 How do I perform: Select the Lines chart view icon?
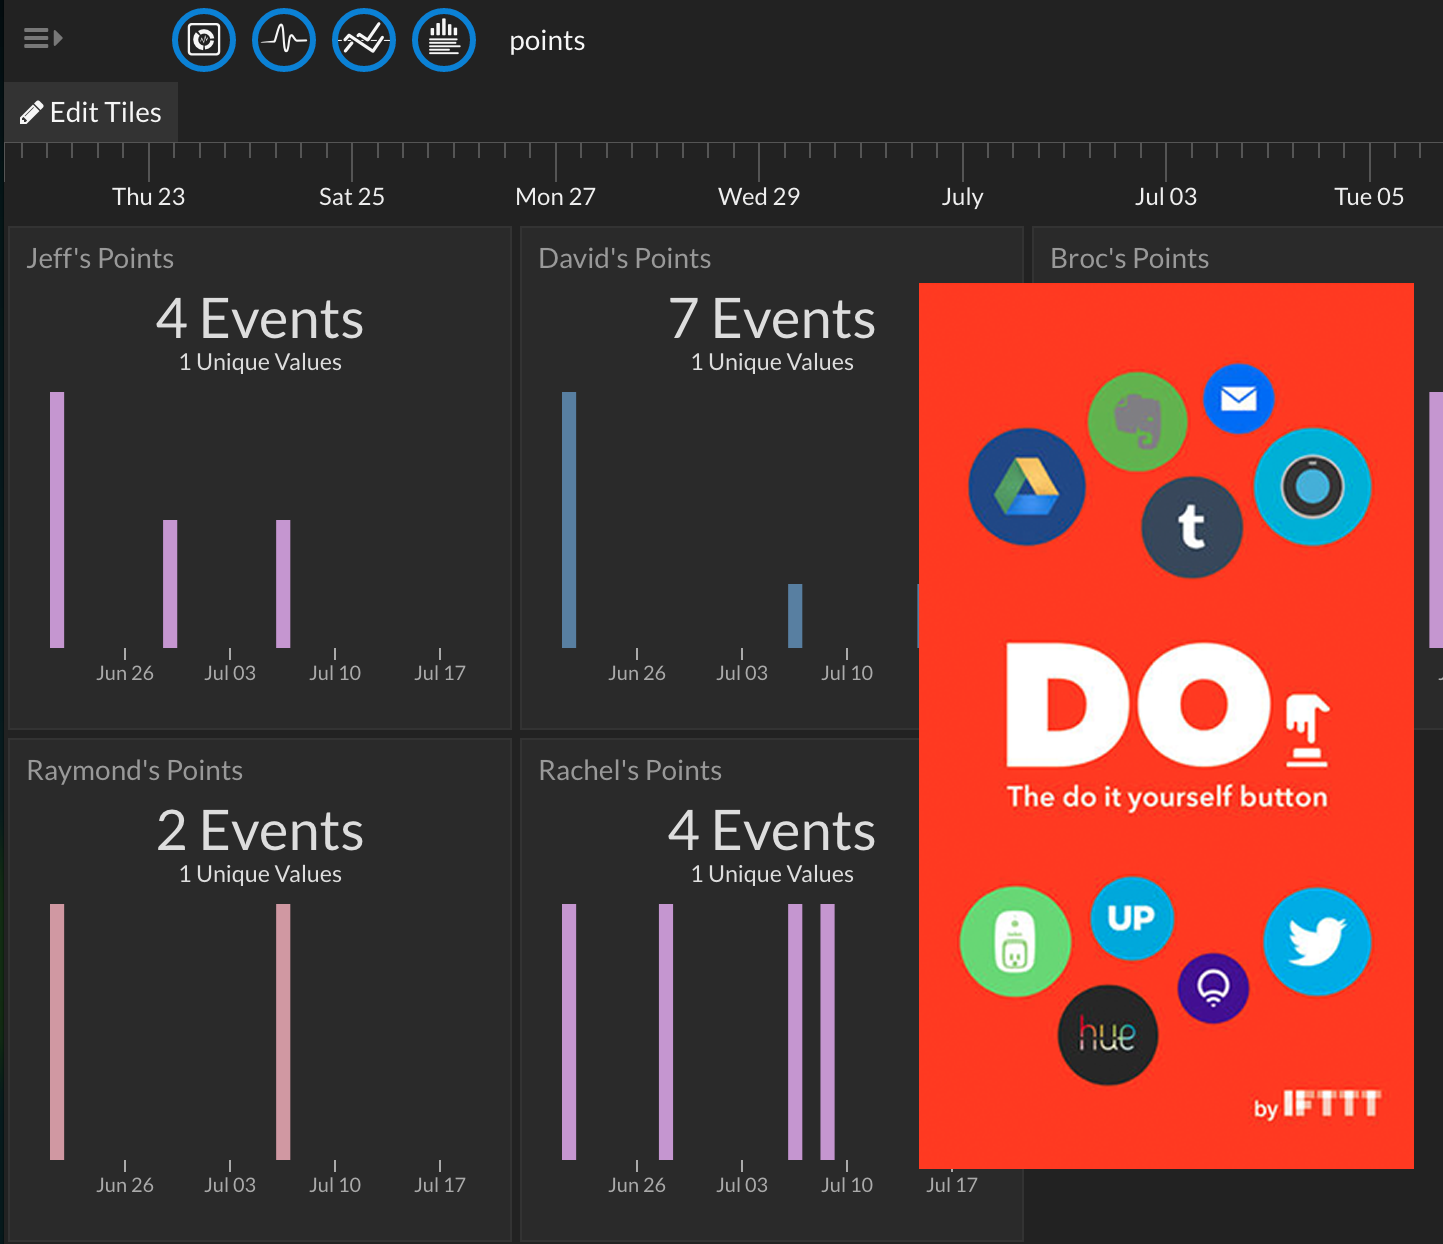coord(363,39)
